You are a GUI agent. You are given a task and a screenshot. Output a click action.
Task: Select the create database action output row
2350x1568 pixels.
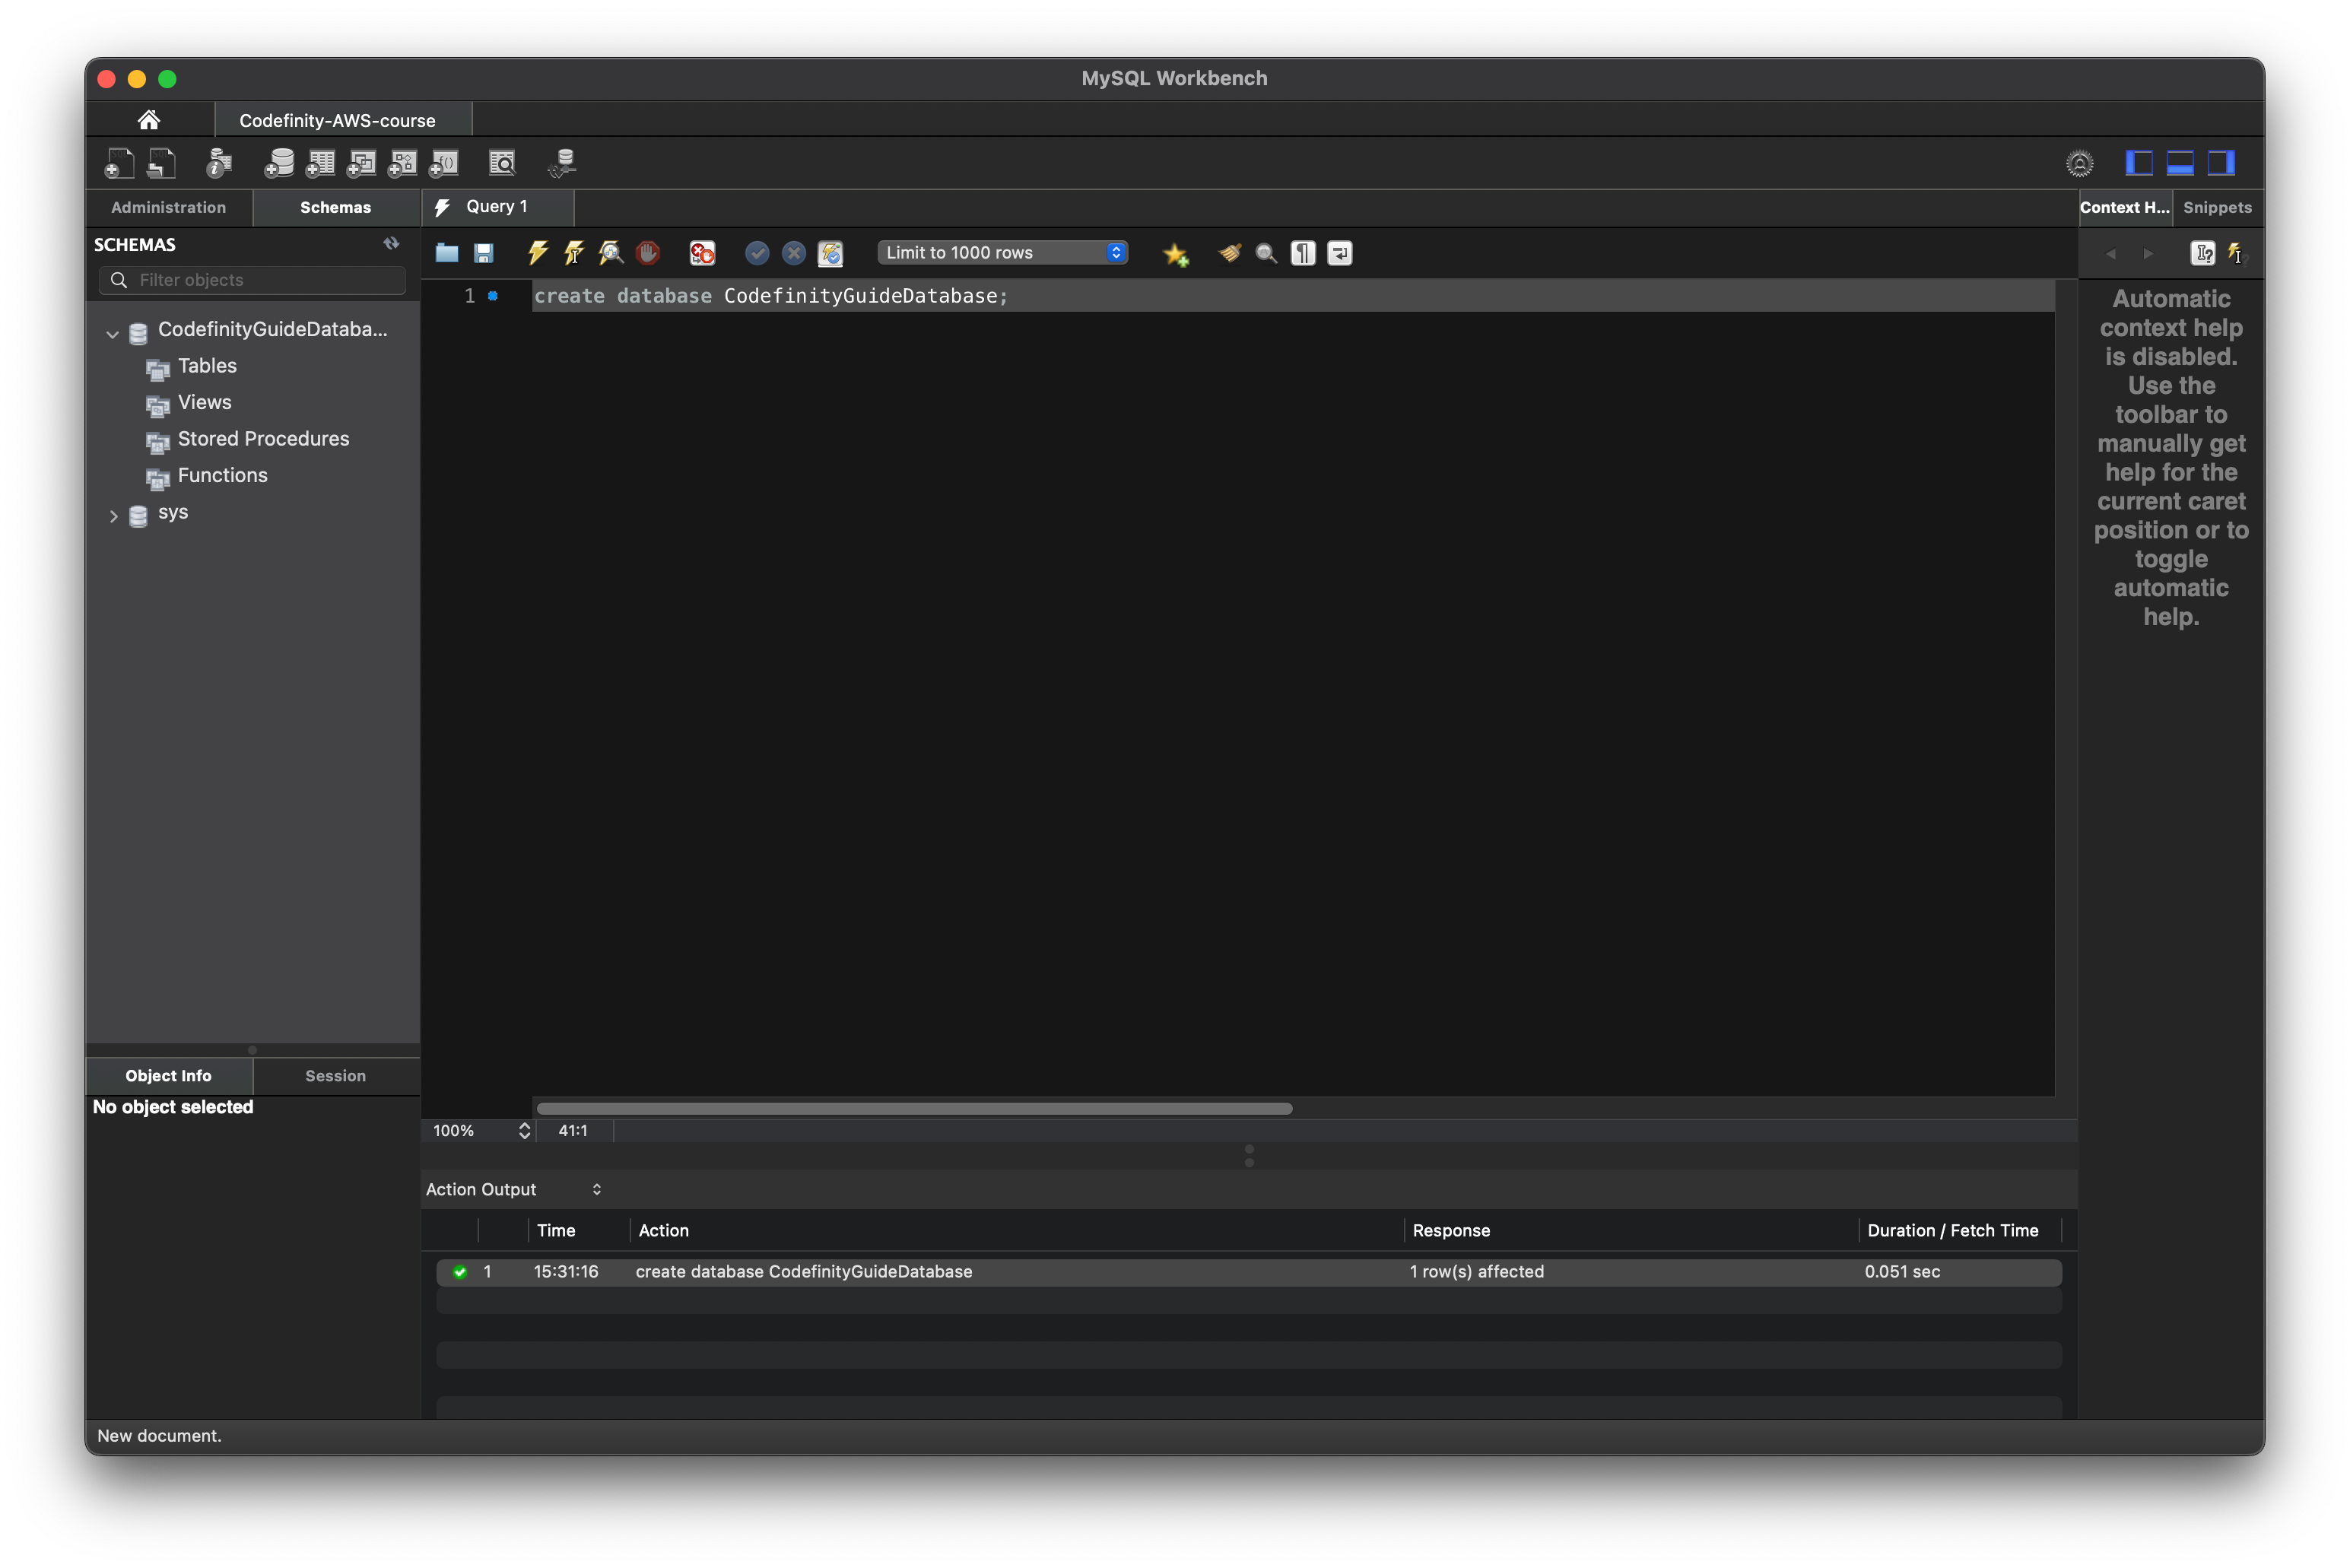1248,1272
